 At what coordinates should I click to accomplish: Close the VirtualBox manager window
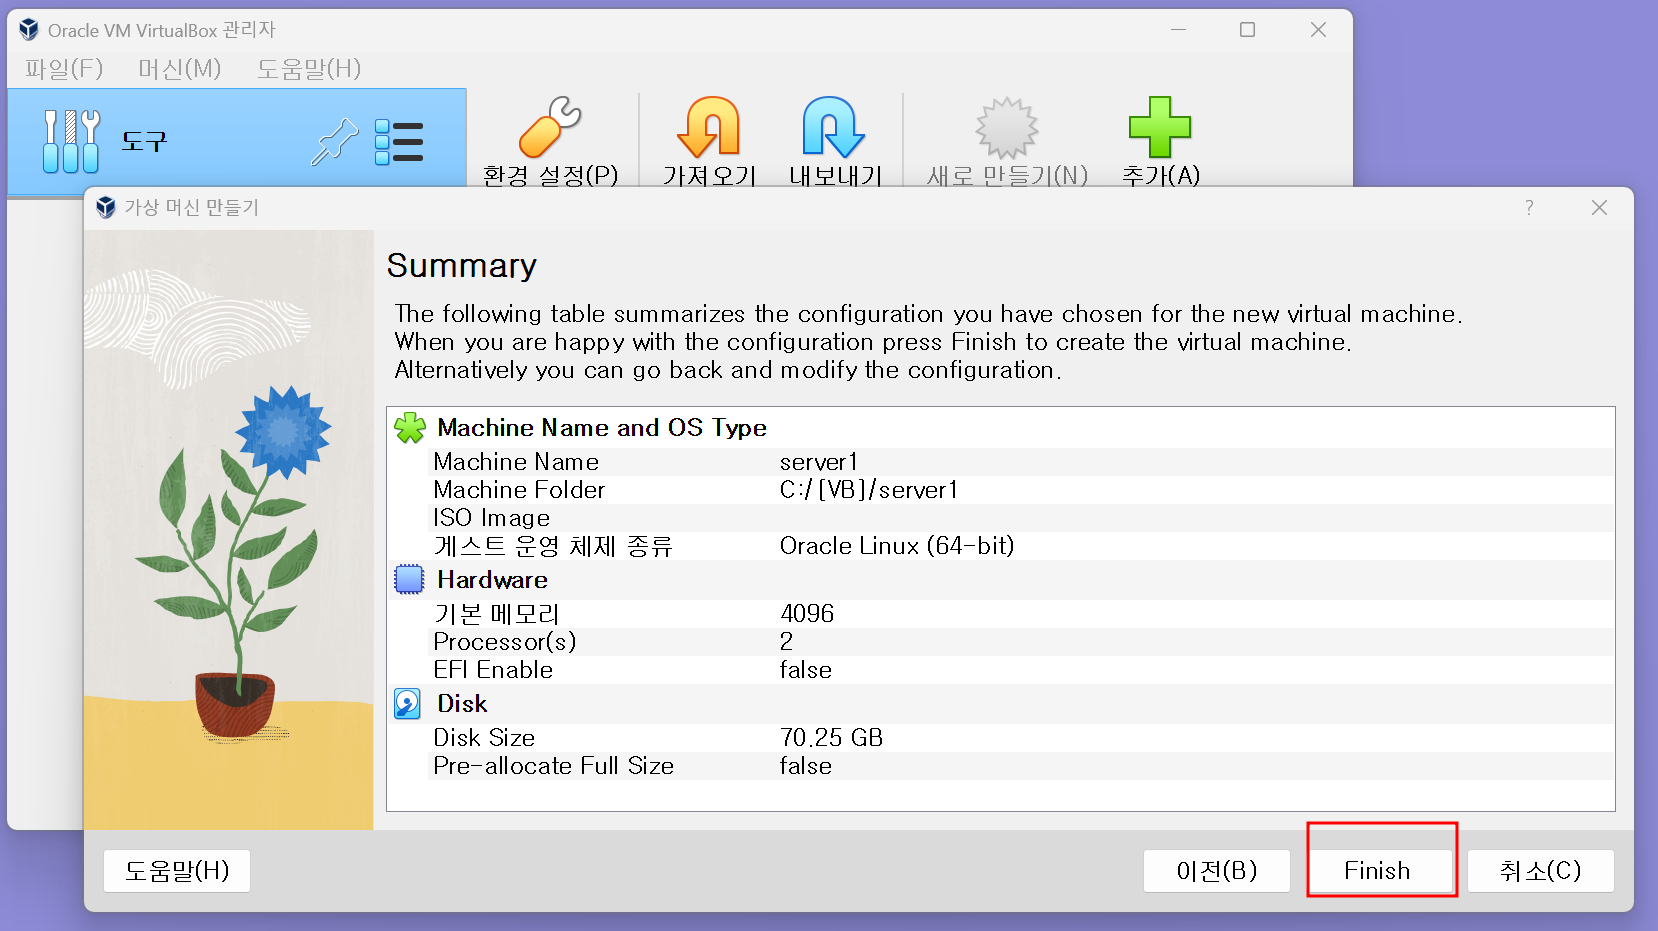point(1318,30)
